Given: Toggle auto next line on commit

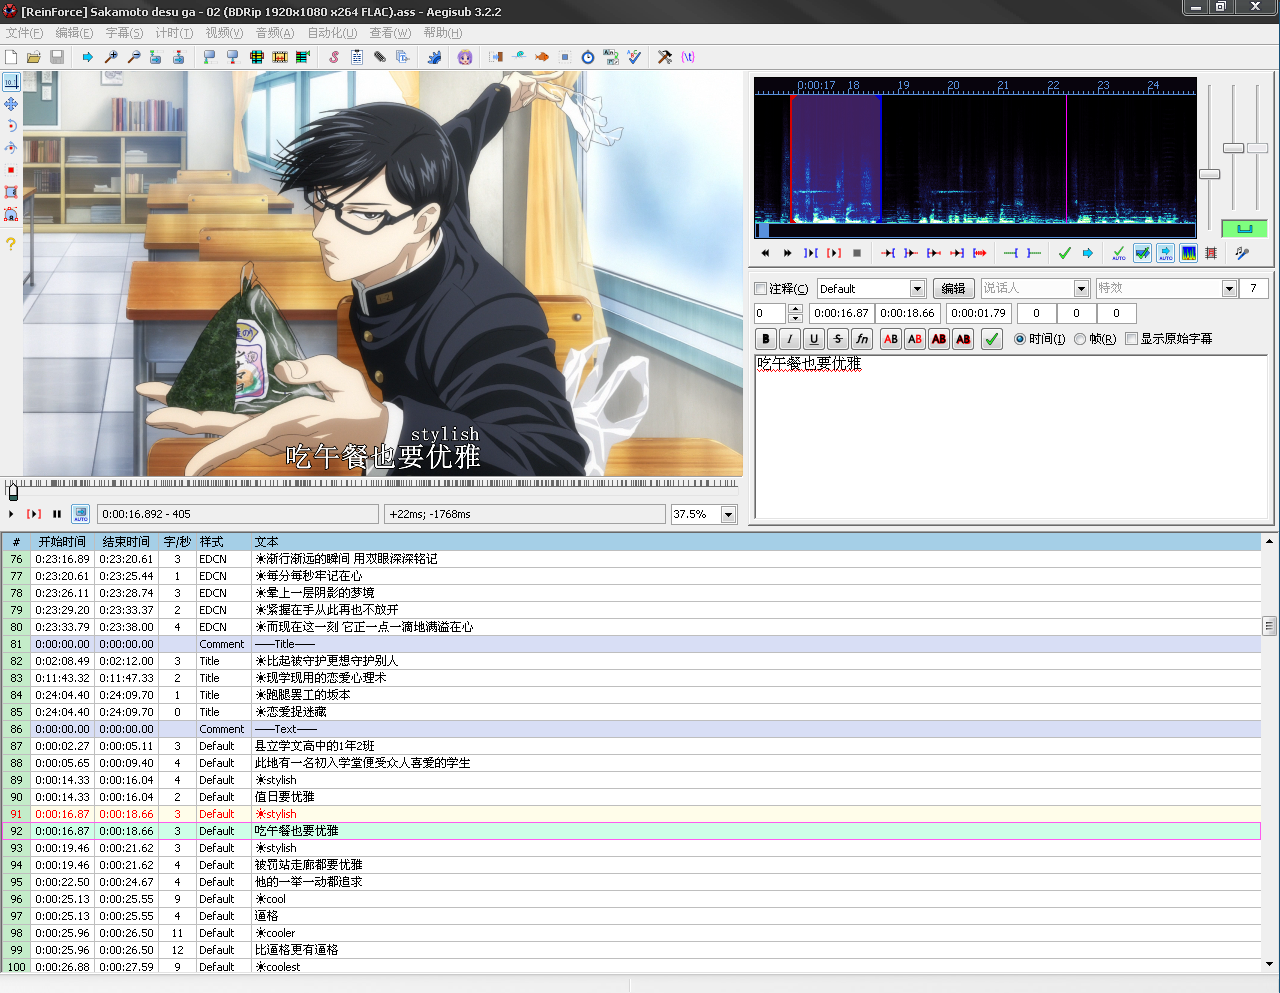Looking at the screenshot, I should [x=1142, y=253].
